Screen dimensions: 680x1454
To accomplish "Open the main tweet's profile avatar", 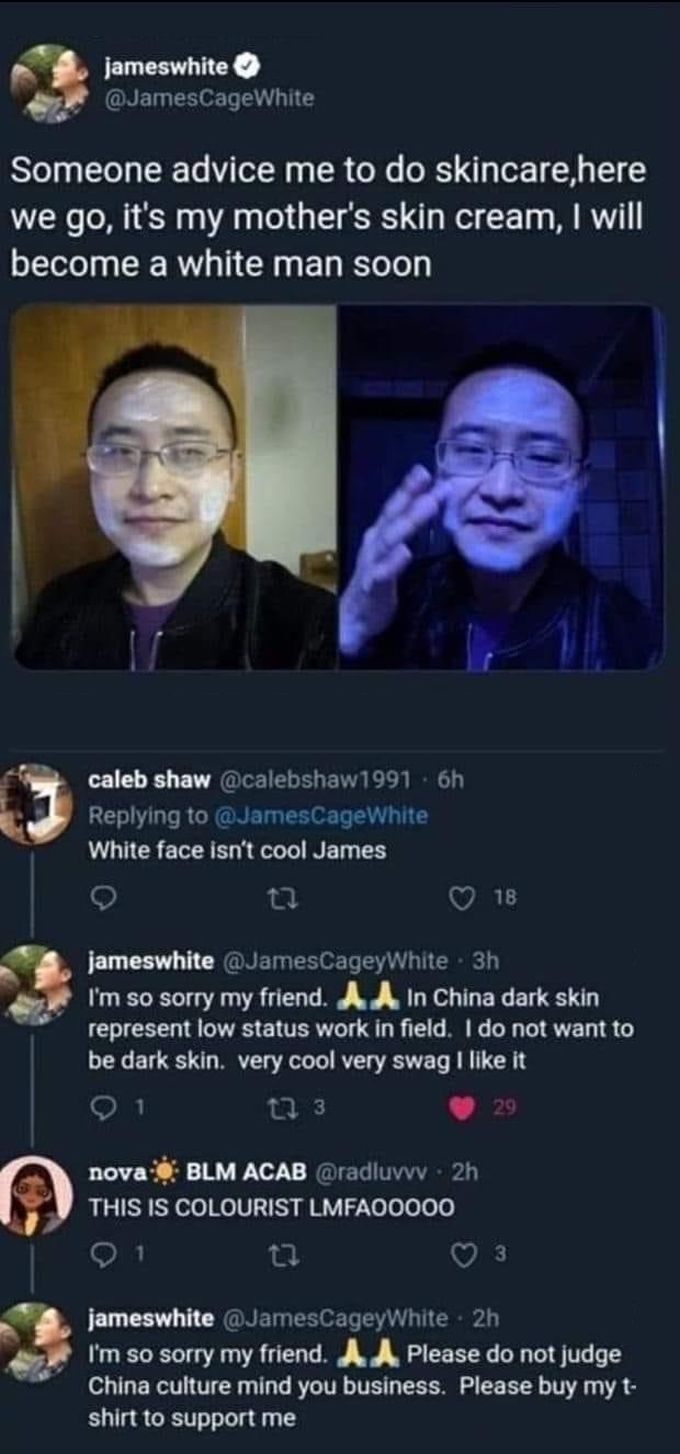I will click(x=48, y=83).
